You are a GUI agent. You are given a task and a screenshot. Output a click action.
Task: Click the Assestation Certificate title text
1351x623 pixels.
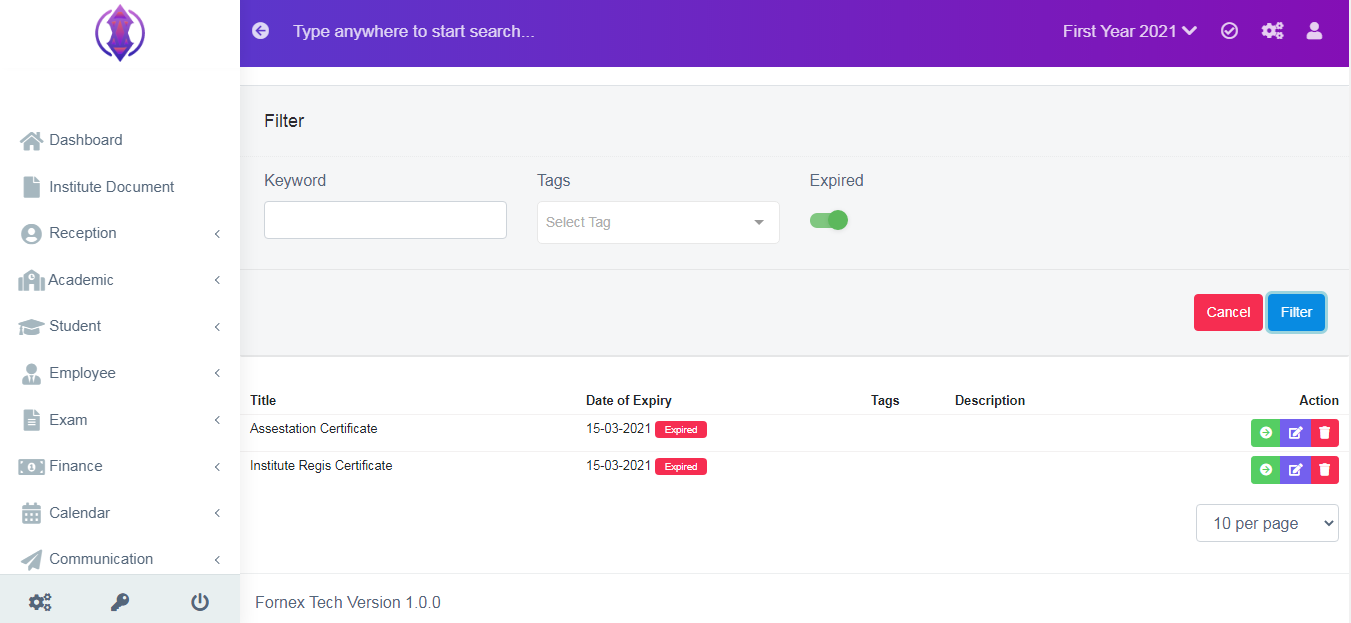click(314, 428)
